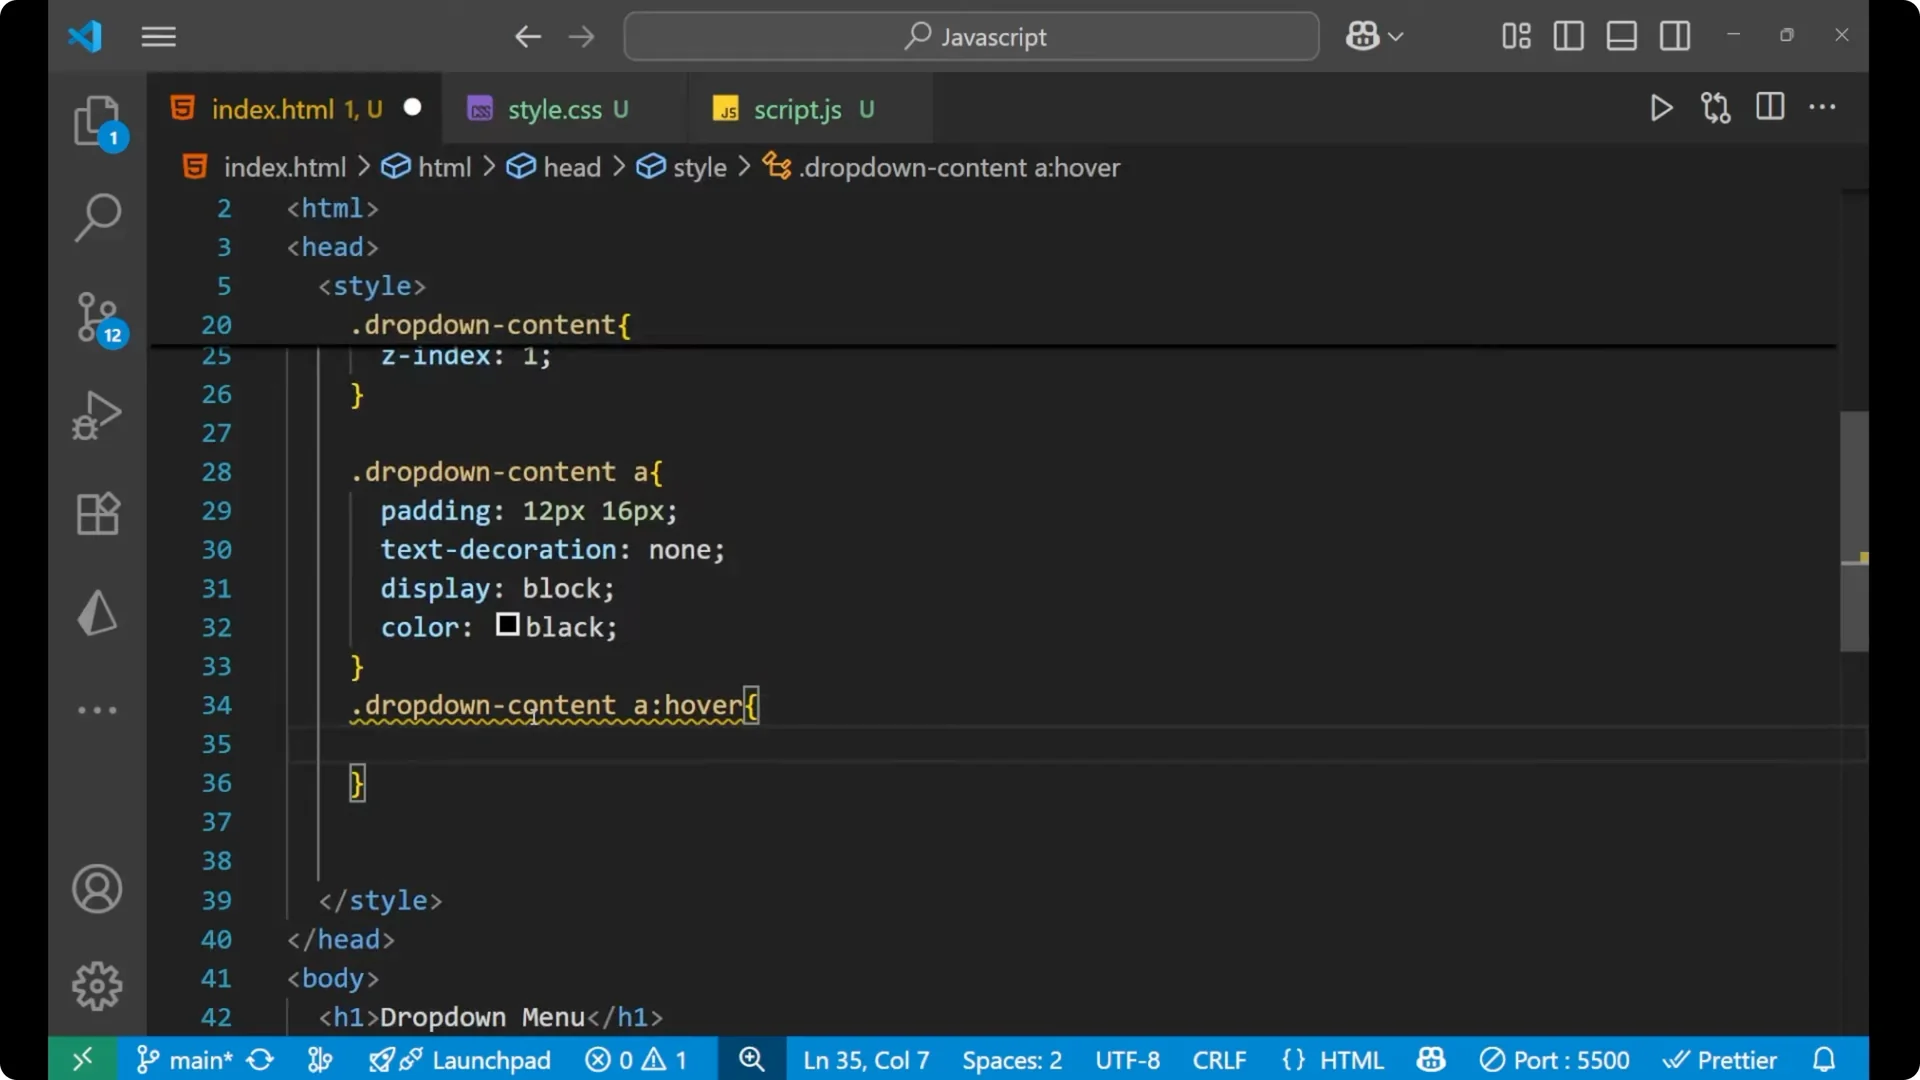Open the hamburger menu

pyautogui.click(x=158, y=37)
